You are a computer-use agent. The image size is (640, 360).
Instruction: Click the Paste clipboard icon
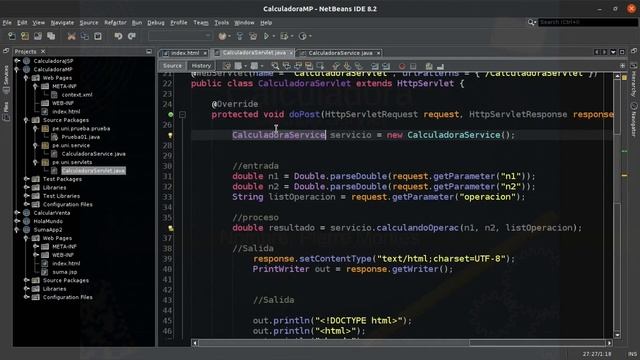pos(98,36)
